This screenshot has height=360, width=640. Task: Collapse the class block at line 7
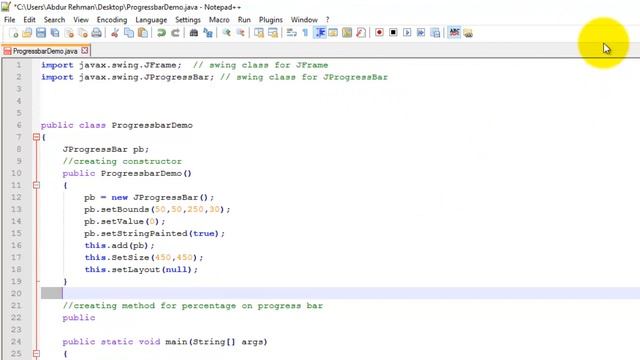(36, 137)
